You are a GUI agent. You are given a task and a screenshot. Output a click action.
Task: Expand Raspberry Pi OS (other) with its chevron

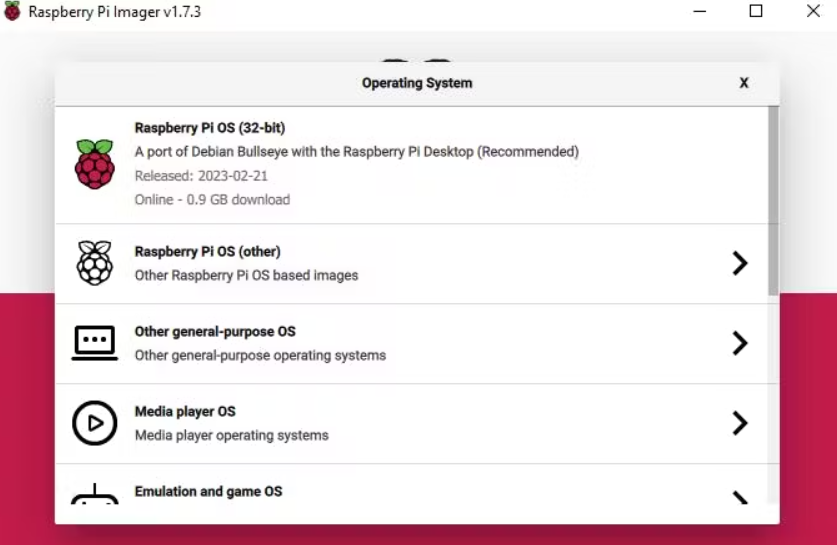(740, 263)
